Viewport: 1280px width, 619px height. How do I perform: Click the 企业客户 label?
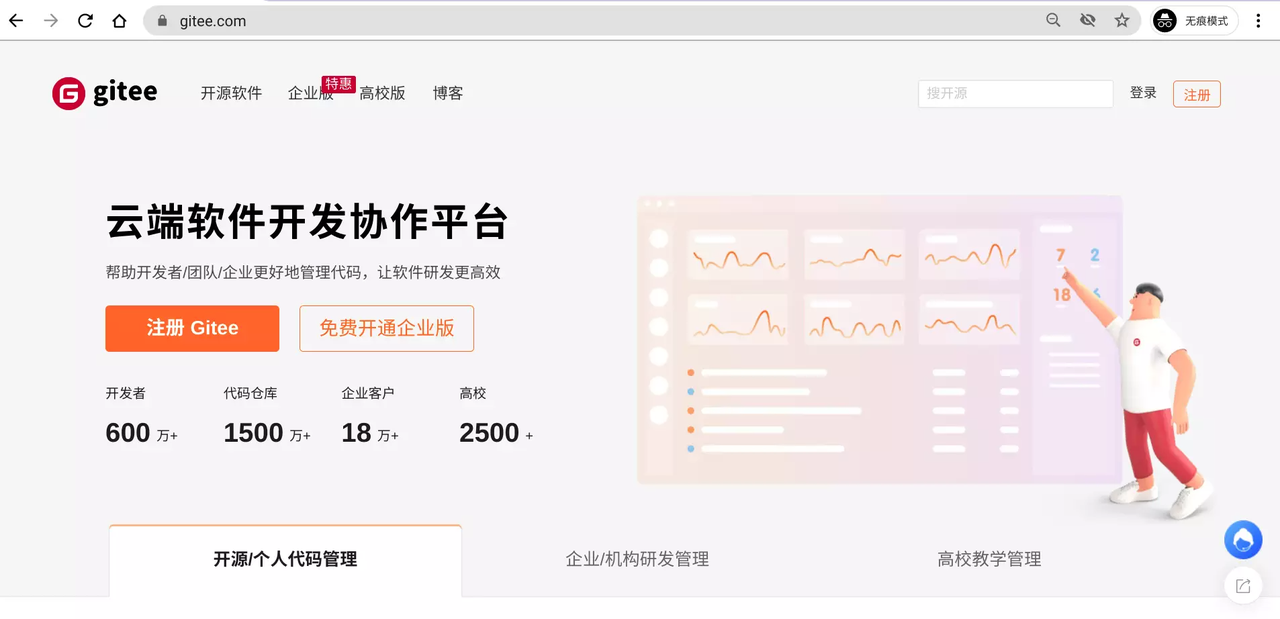368,393
